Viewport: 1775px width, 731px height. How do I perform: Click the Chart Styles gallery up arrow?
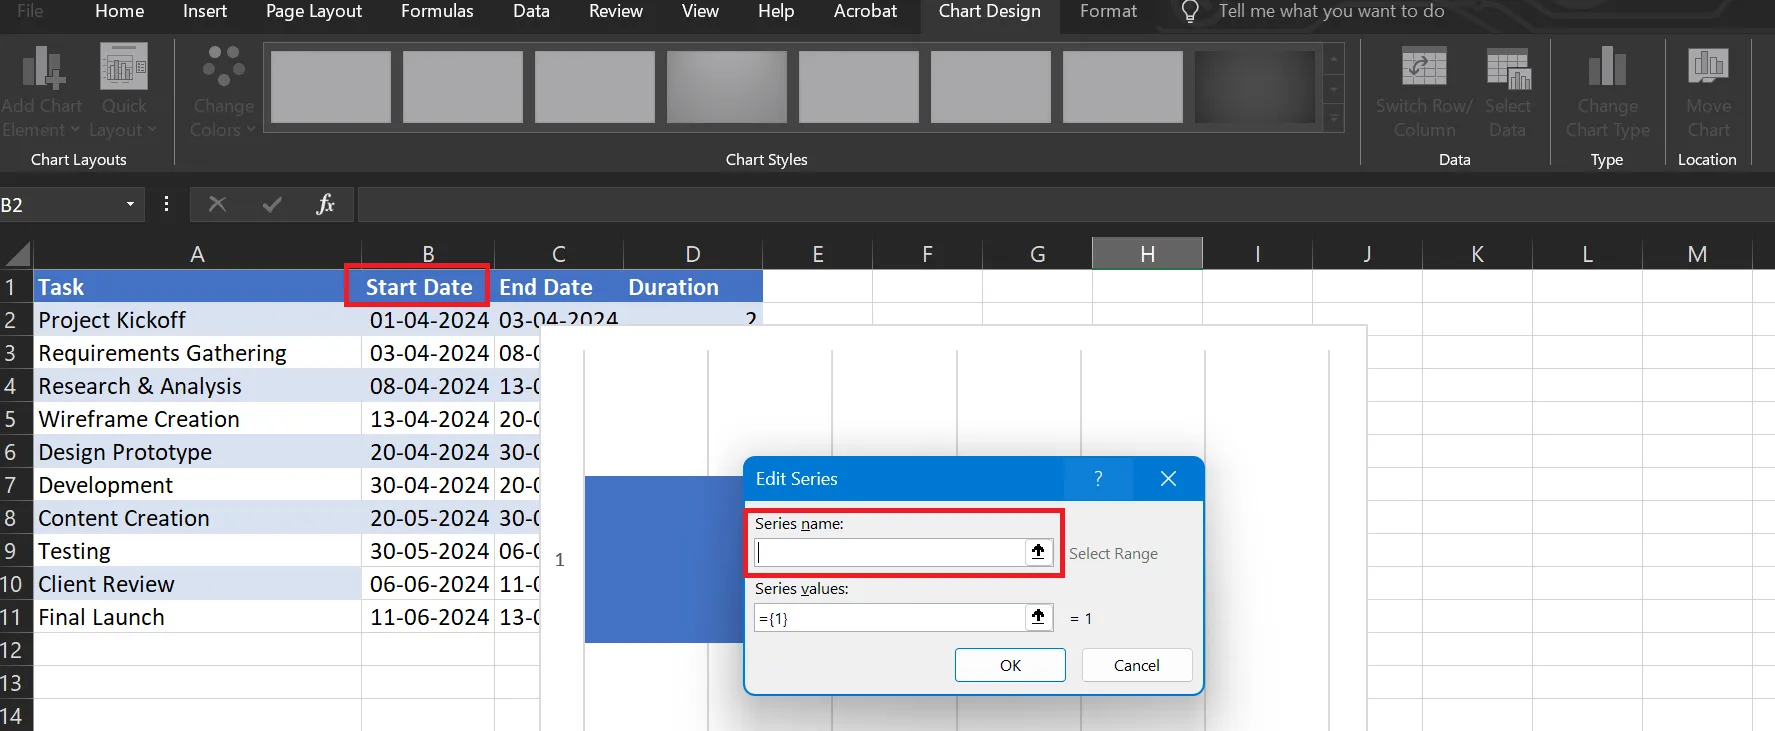click(x=1333, y=60)
